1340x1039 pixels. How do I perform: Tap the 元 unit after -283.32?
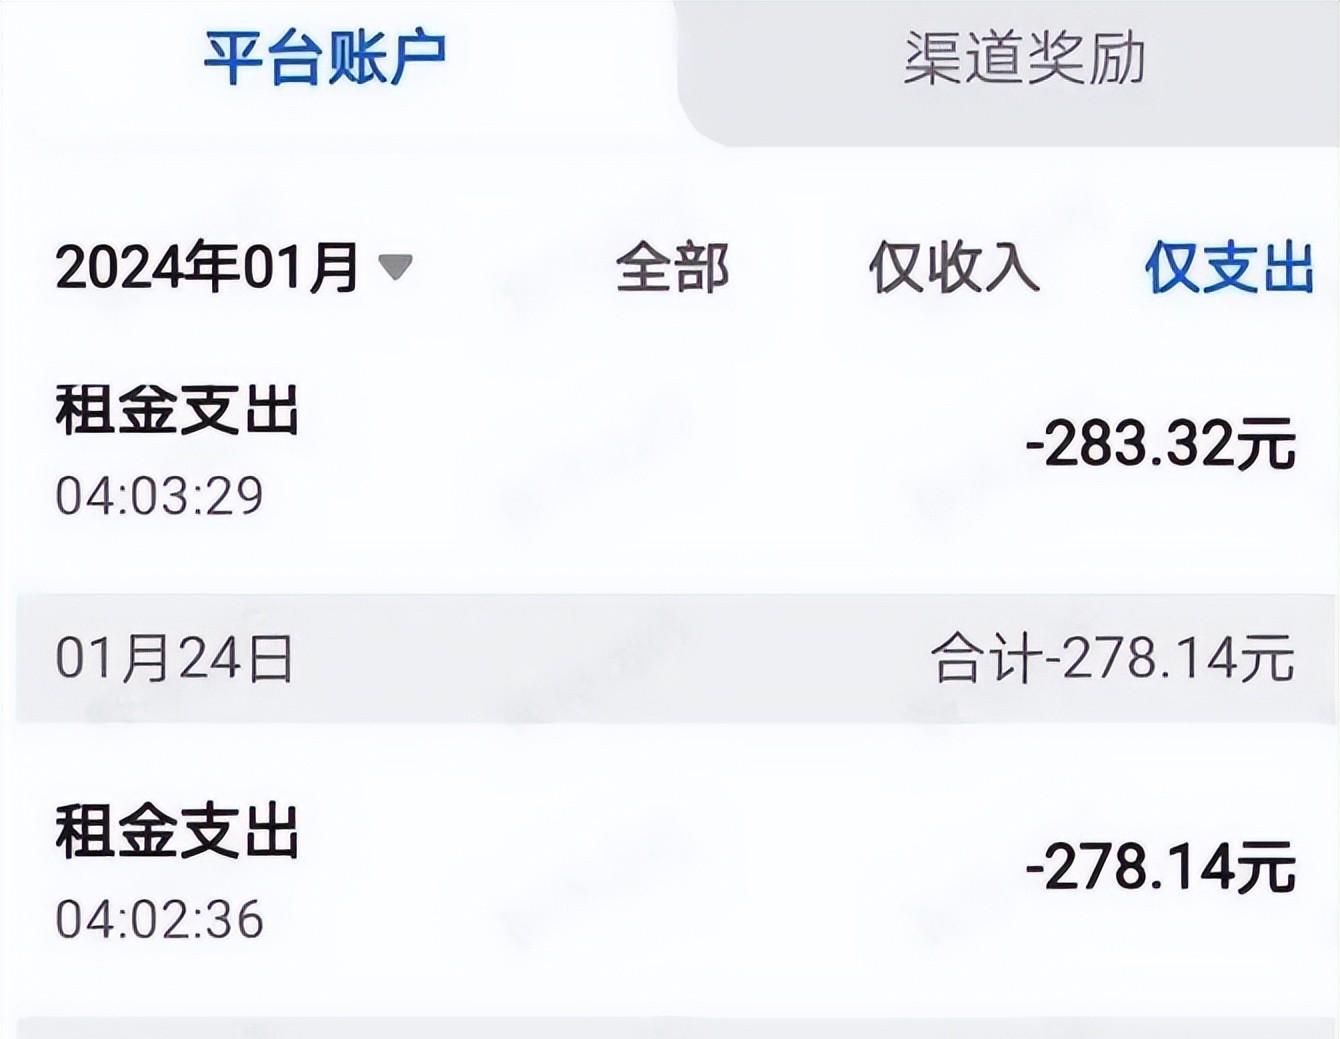(1267, 446)
